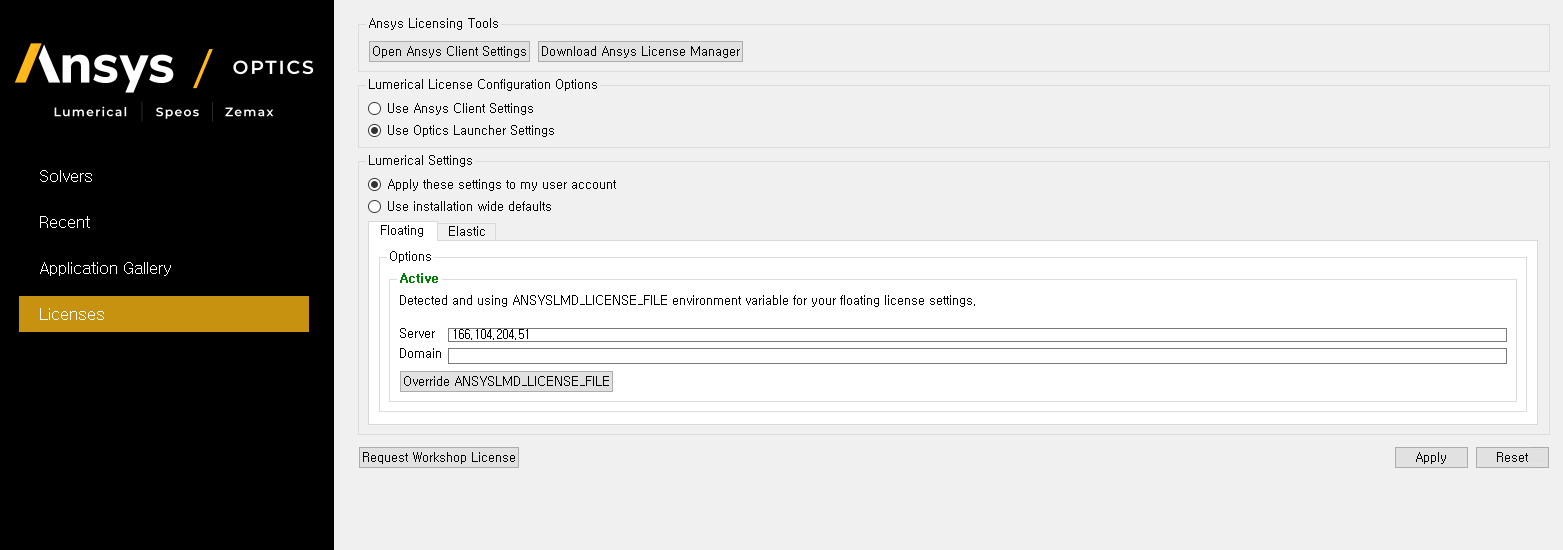
Task: Click the Lumerical label under the logo
Action: (91, 112)
